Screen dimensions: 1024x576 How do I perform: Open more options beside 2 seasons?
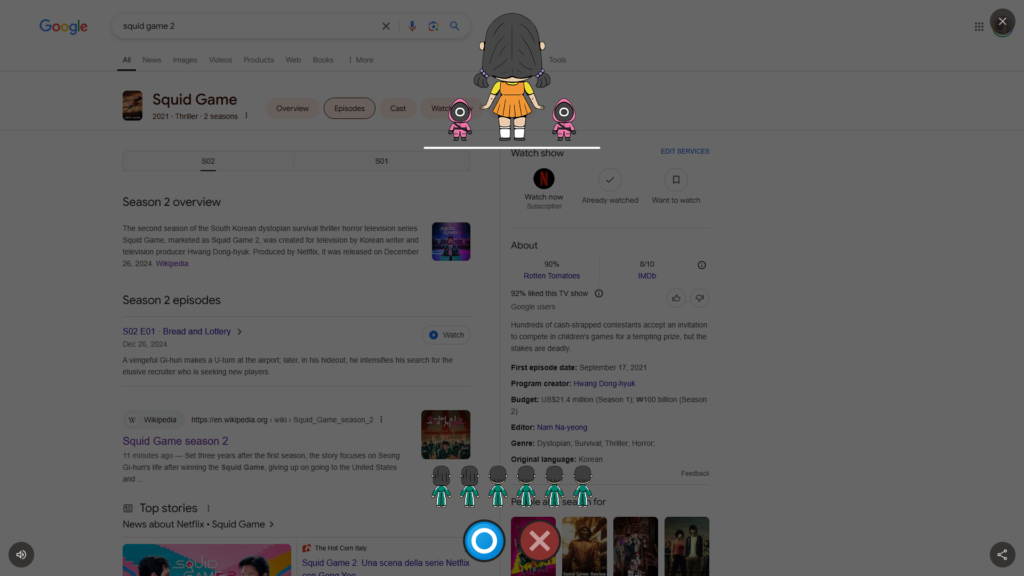[246, 116]
